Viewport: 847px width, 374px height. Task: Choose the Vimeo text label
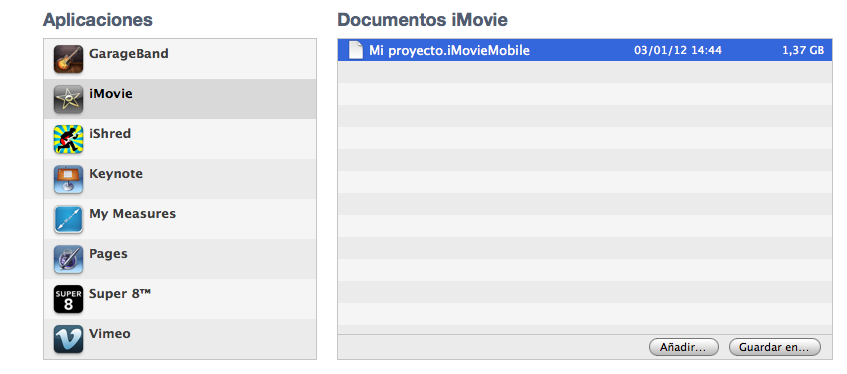point(110,333)
